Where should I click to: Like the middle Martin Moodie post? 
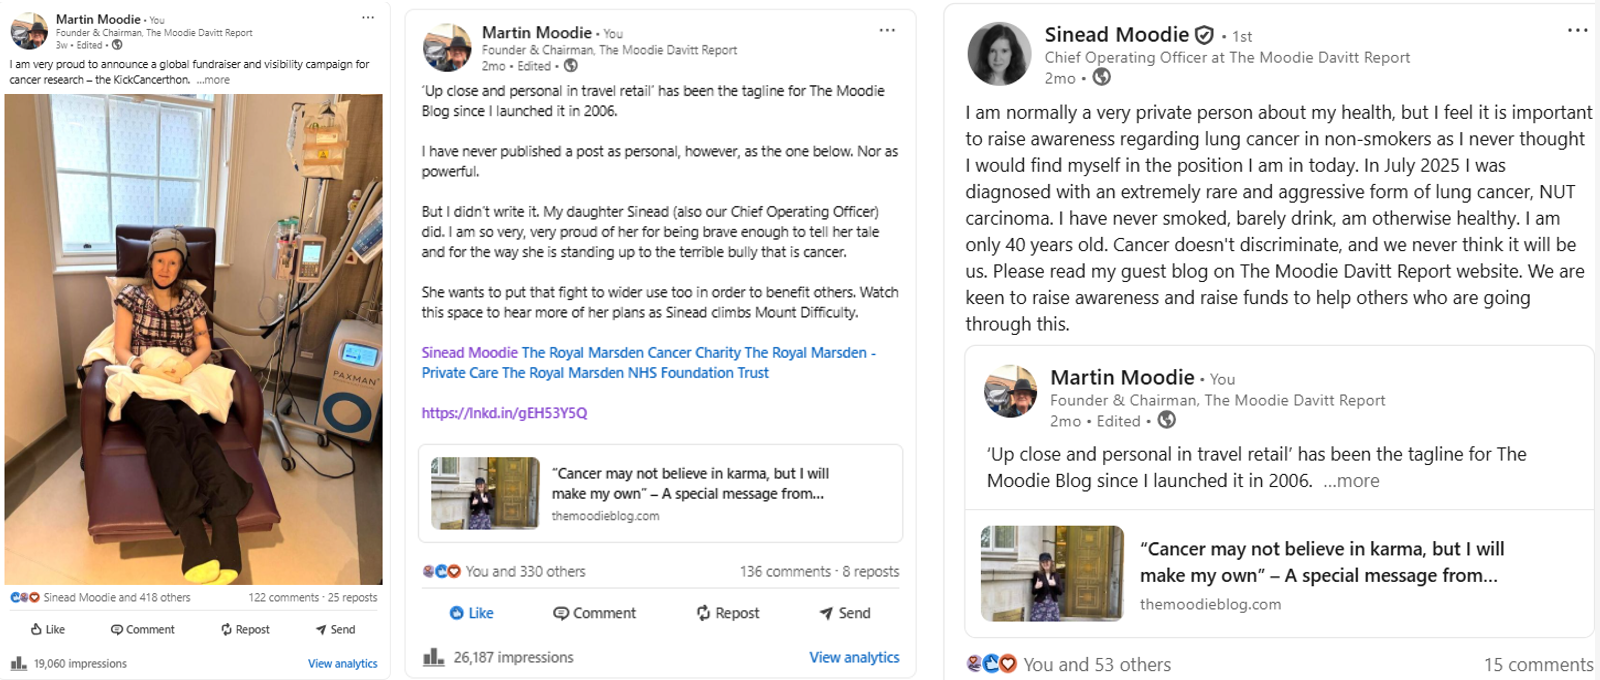[x=471, y=613]
